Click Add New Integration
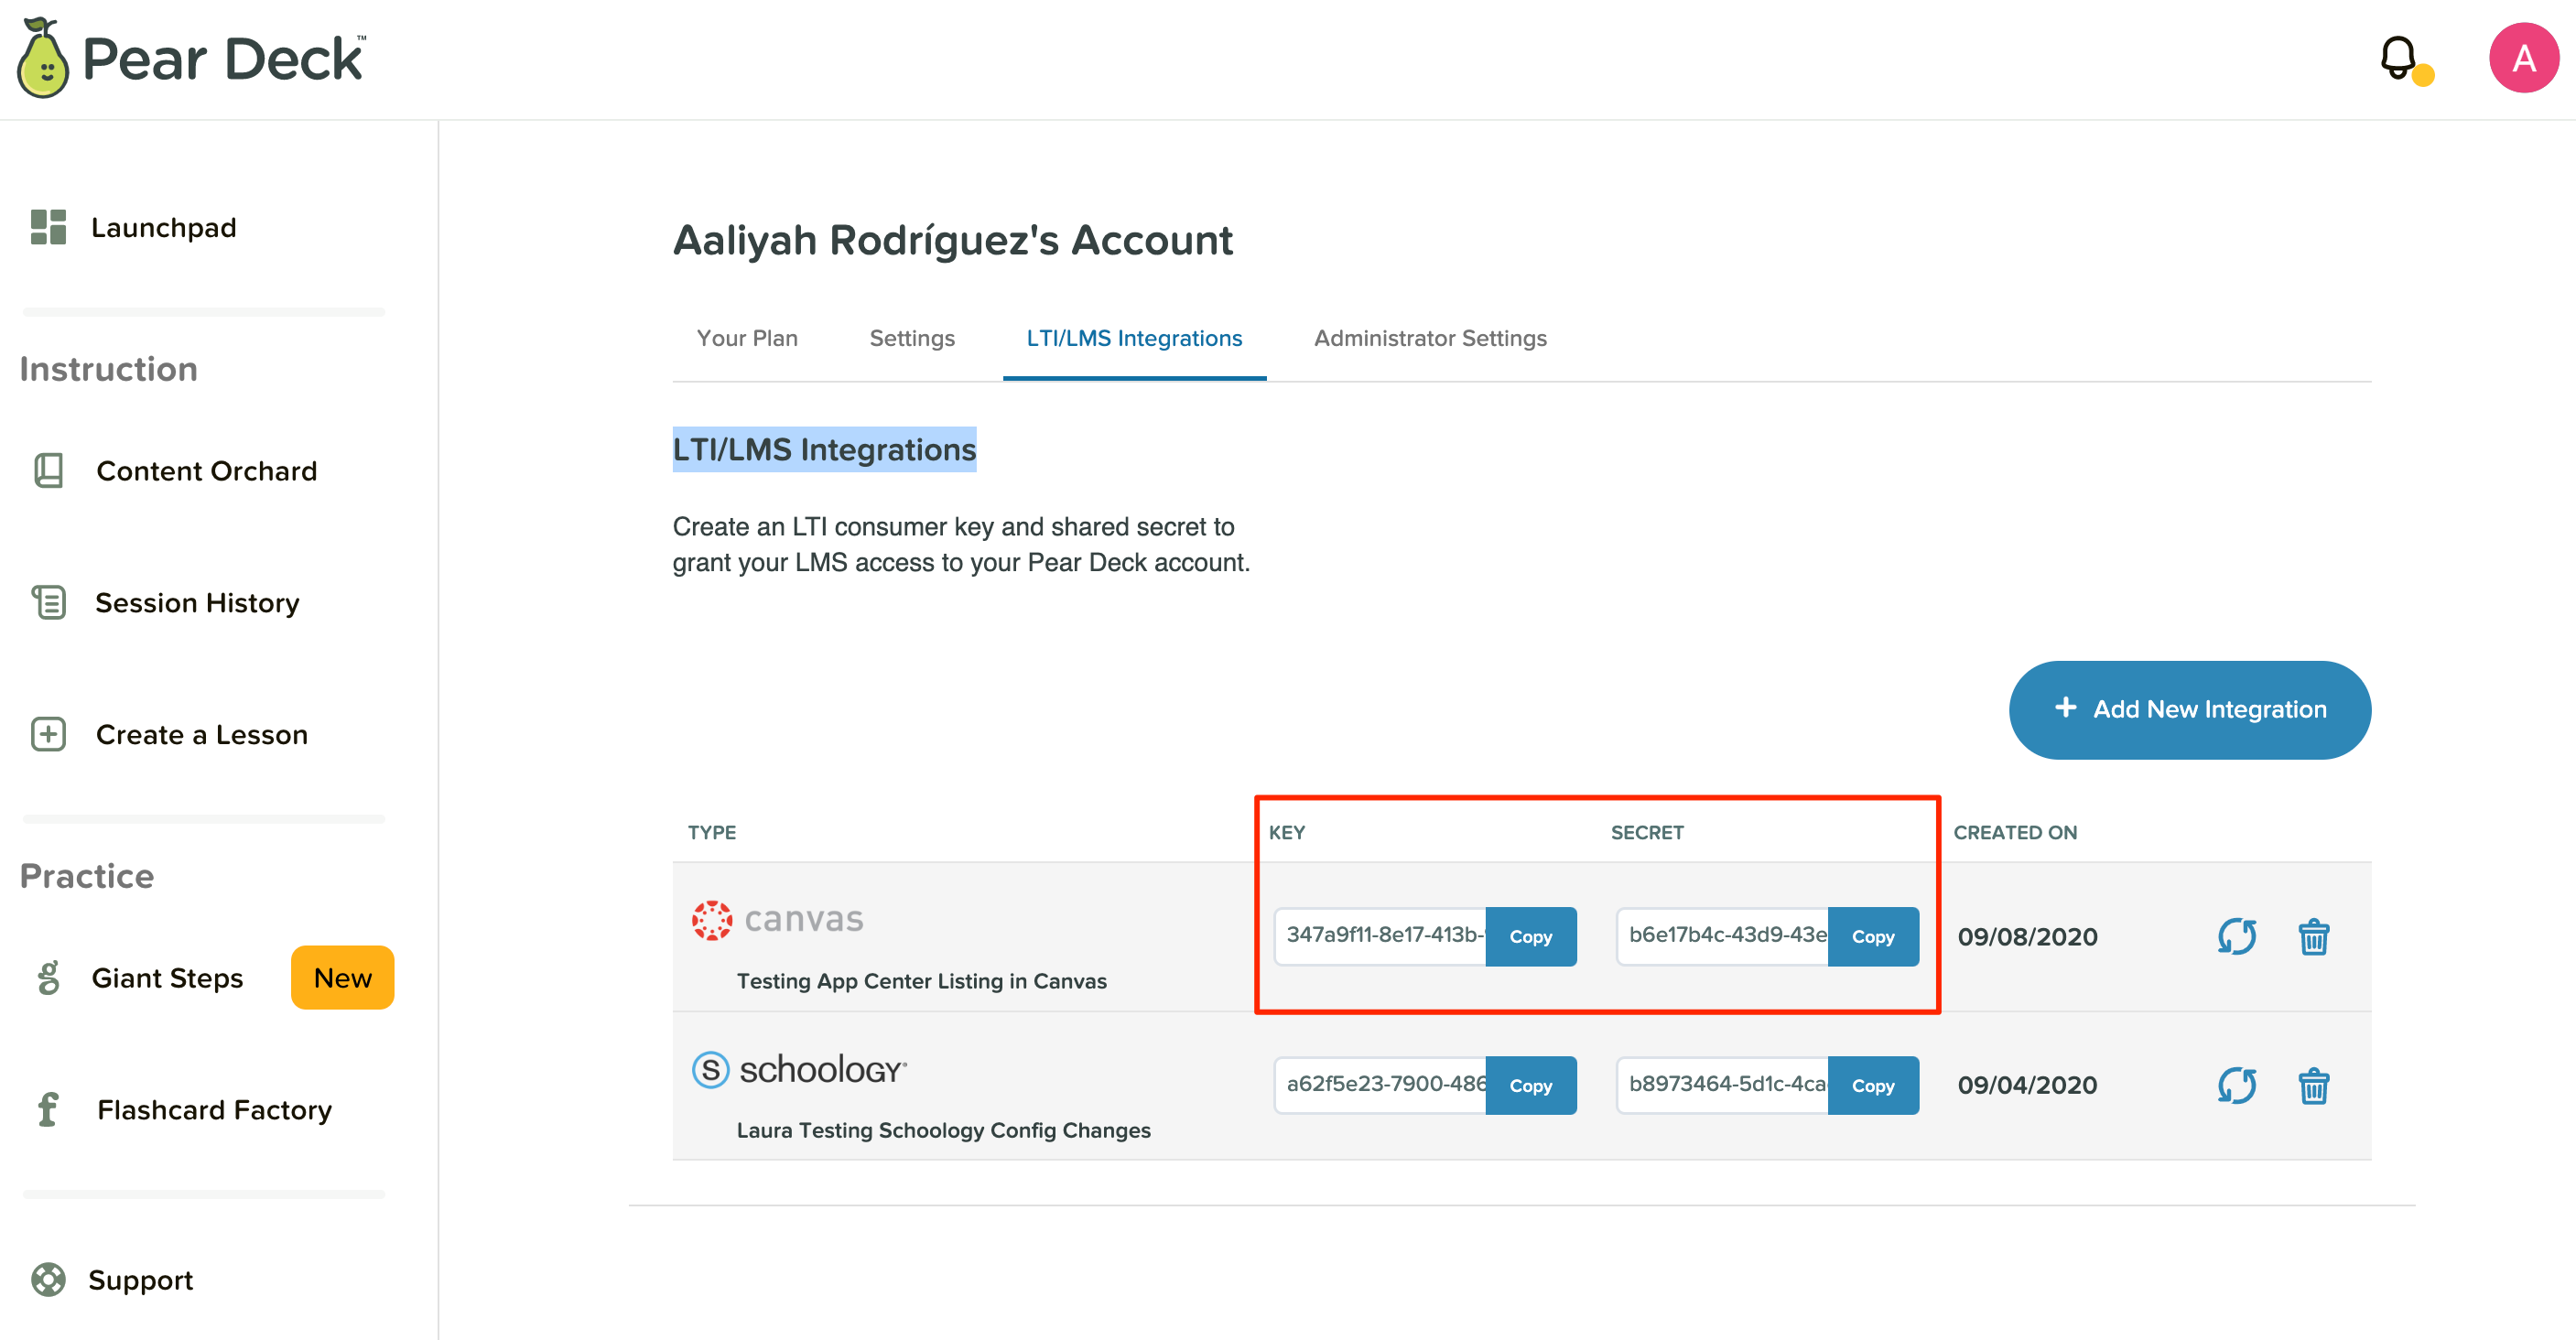Viewport: 2576px width, 1340px height. 2189,709
